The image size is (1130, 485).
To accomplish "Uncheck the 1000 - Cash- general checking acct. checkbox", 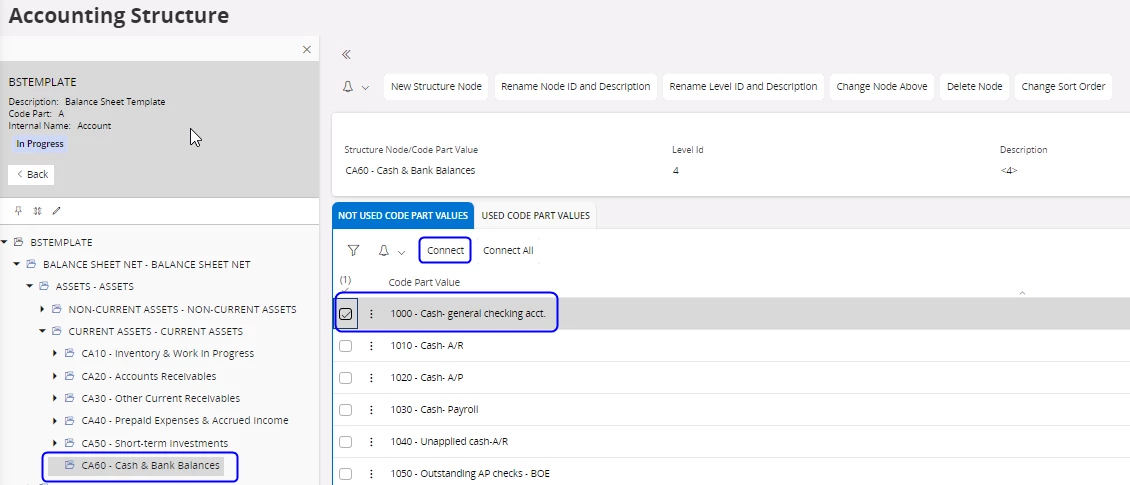I will tap(346, 314).
